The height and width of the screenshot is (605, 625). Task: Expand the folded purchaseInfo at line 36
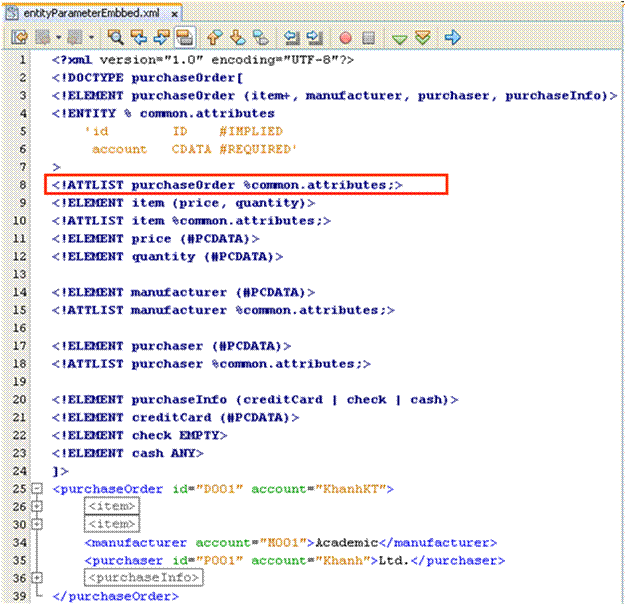point(37,578)
